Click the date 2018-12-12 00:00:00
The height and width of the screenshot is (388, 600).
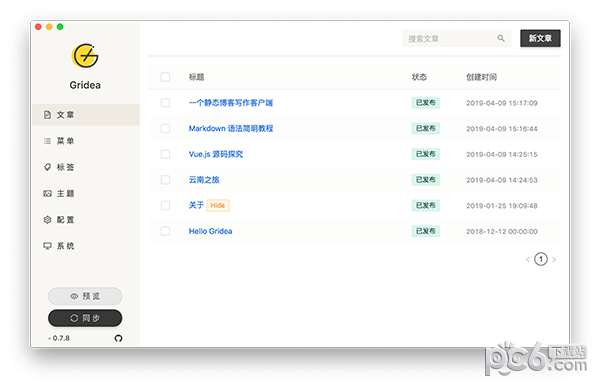coord(502,231)
